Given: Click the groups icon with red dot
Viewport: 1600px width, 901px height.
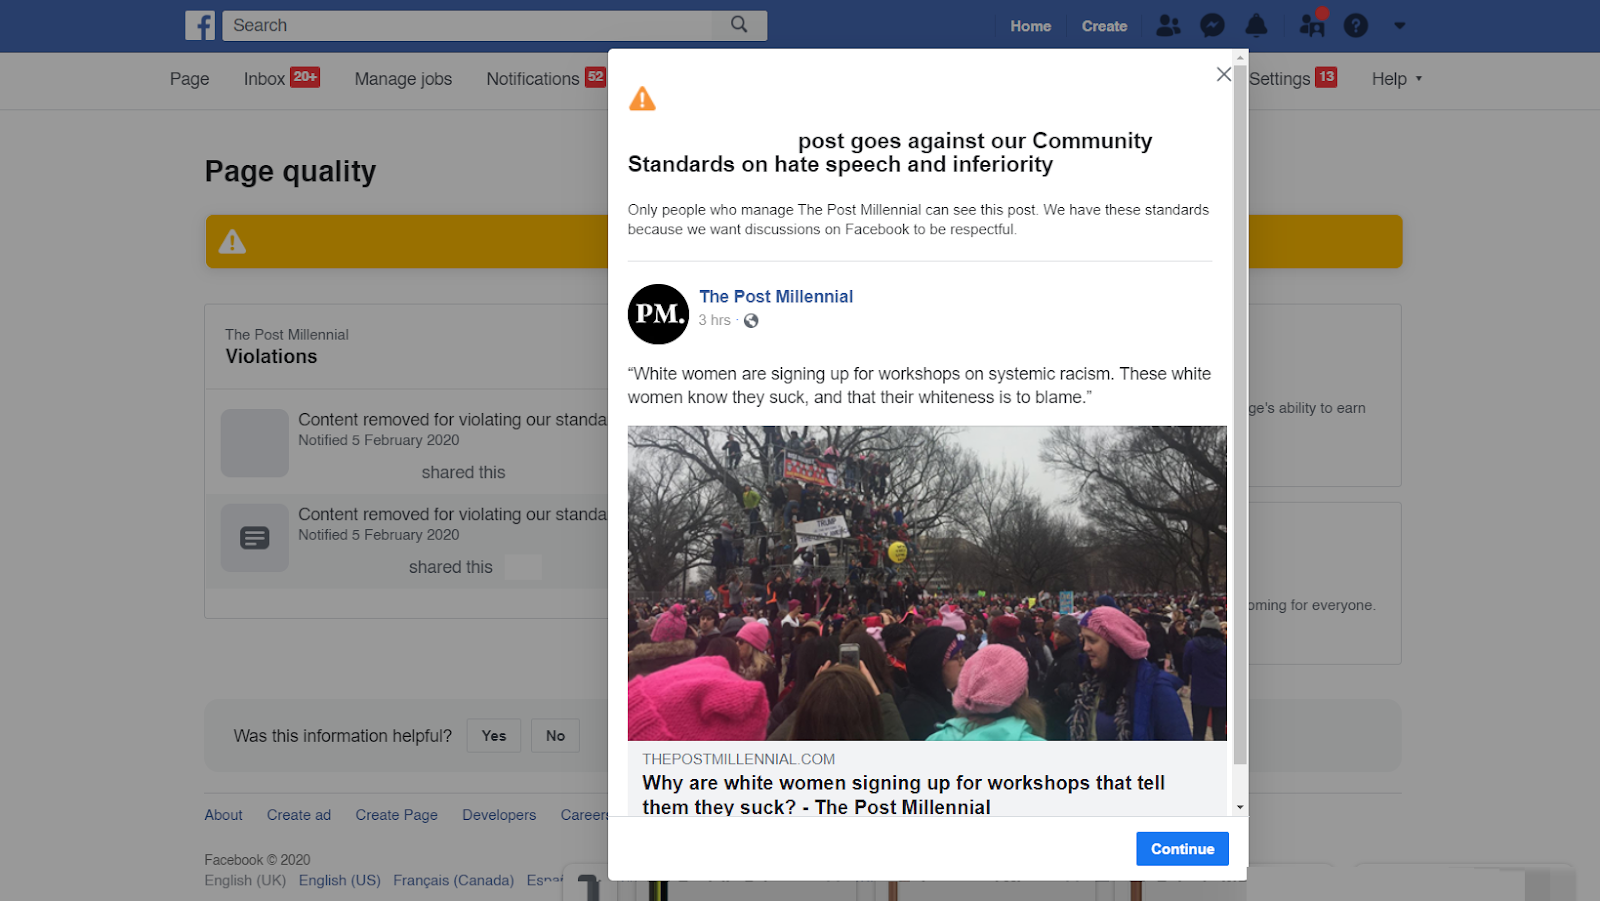Looking at the screenshot, I should tap(1312, 24).
